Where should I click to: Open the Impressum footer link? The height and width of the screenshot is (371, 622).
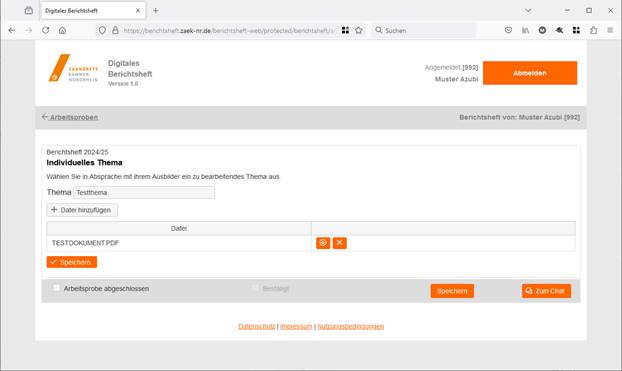tap(296, 326)
